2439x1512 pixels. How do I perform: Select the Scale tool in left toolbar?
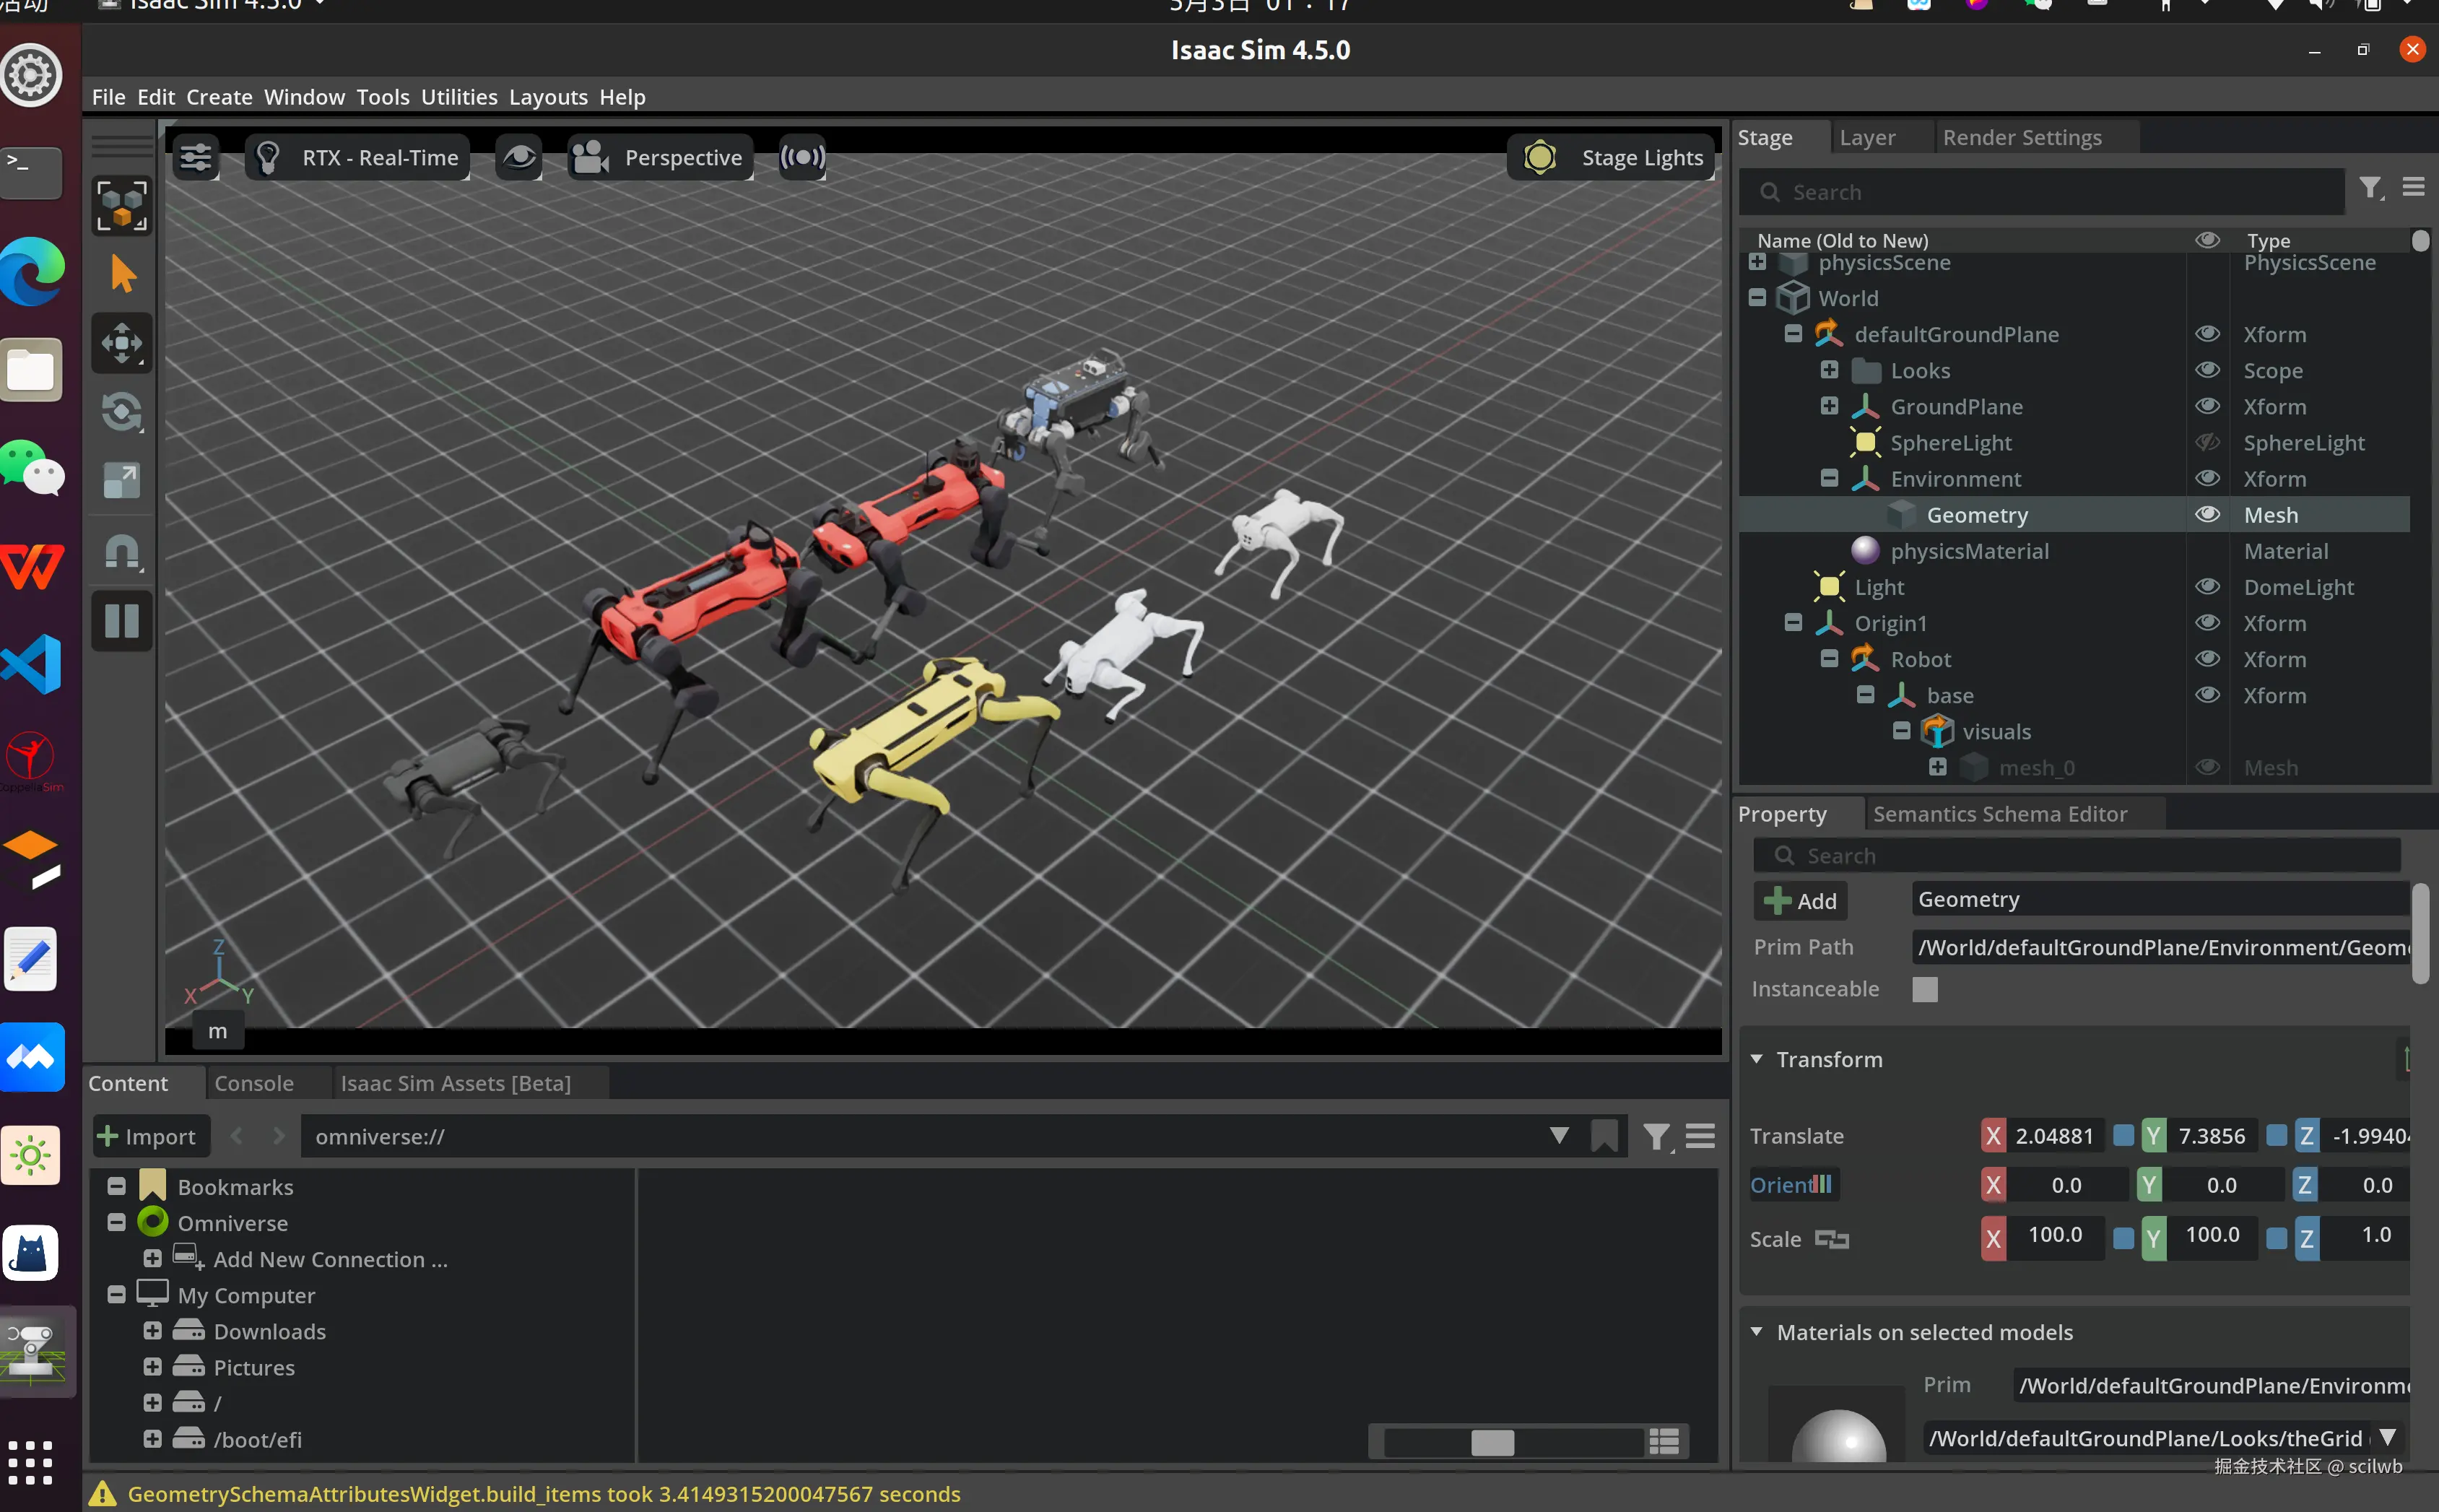122,481
